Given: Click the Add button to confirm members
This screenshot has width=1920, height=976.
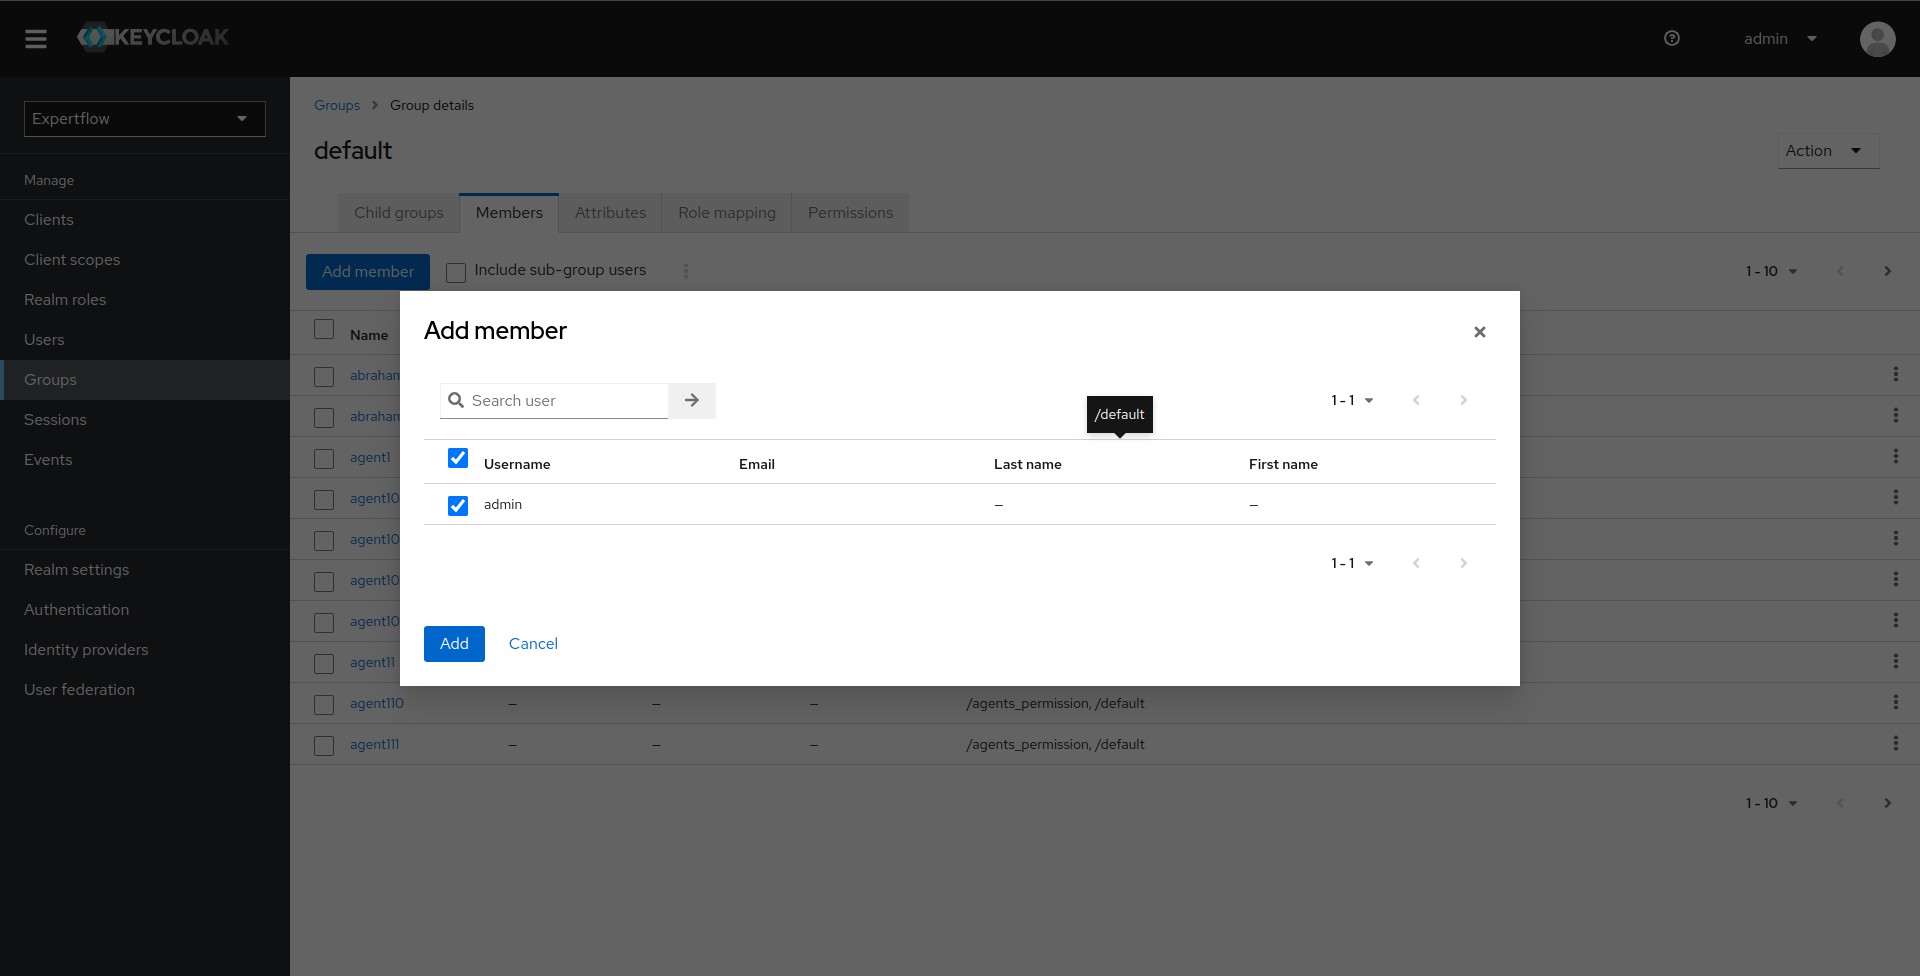Looking at the screenshot, I should click(454, 643).
